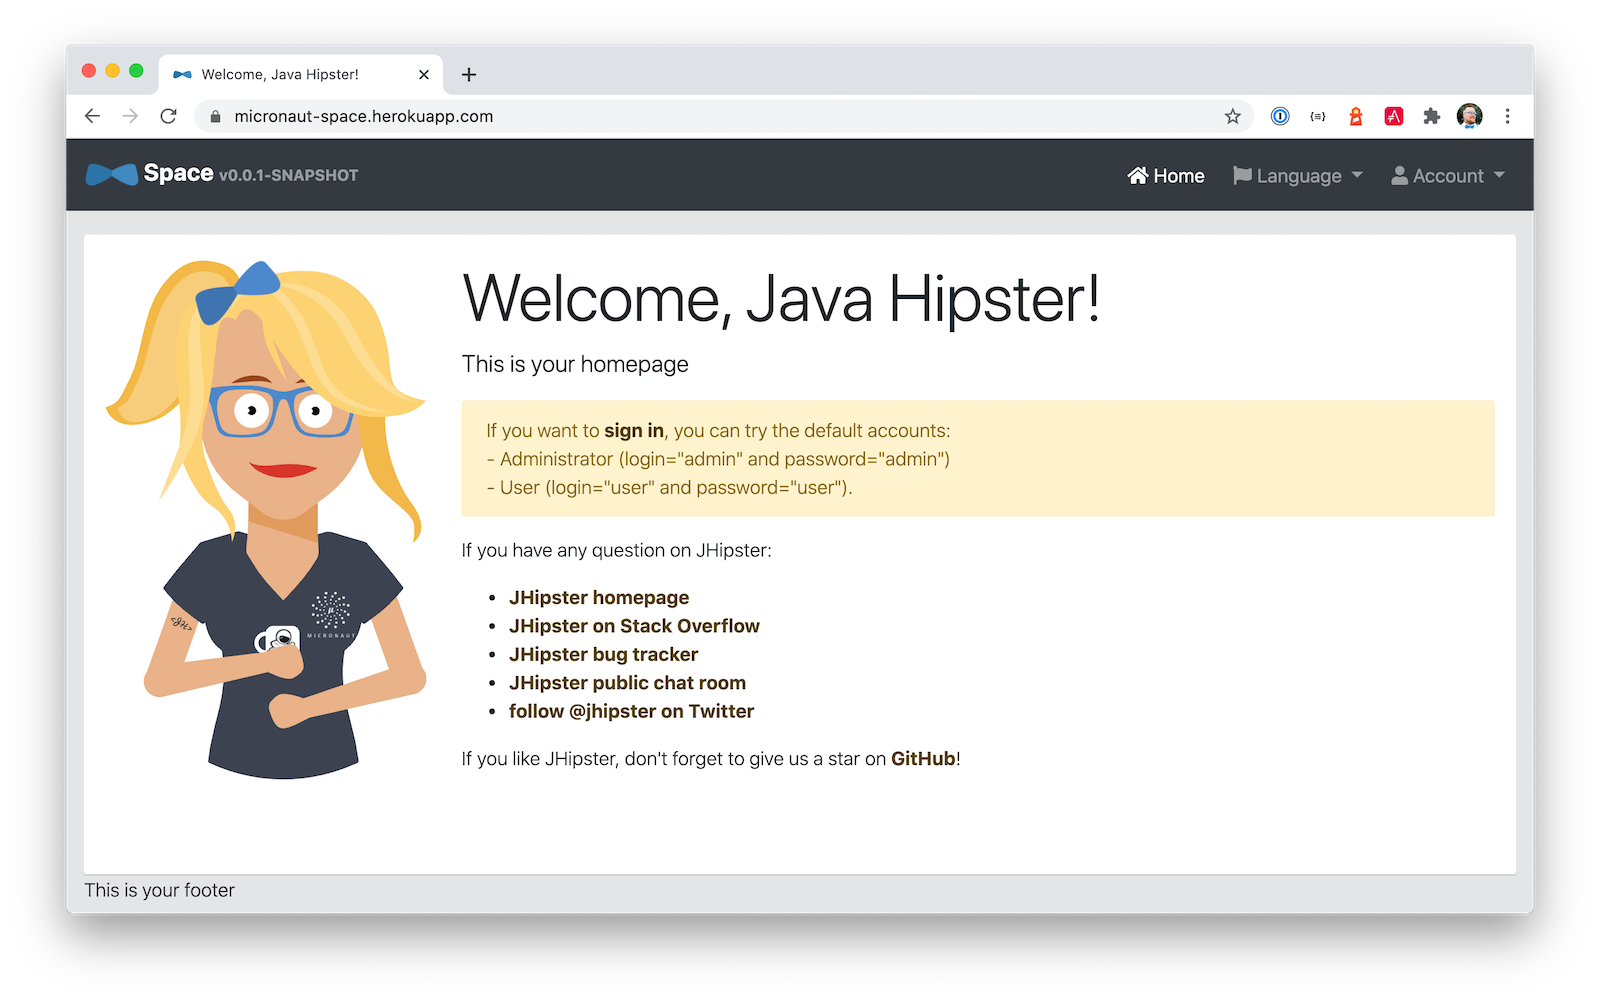Image resolution: width=1600 pixels, height=1001 pixels.
Task: Reload the page with the refresh icon
Action: (169, 116)
